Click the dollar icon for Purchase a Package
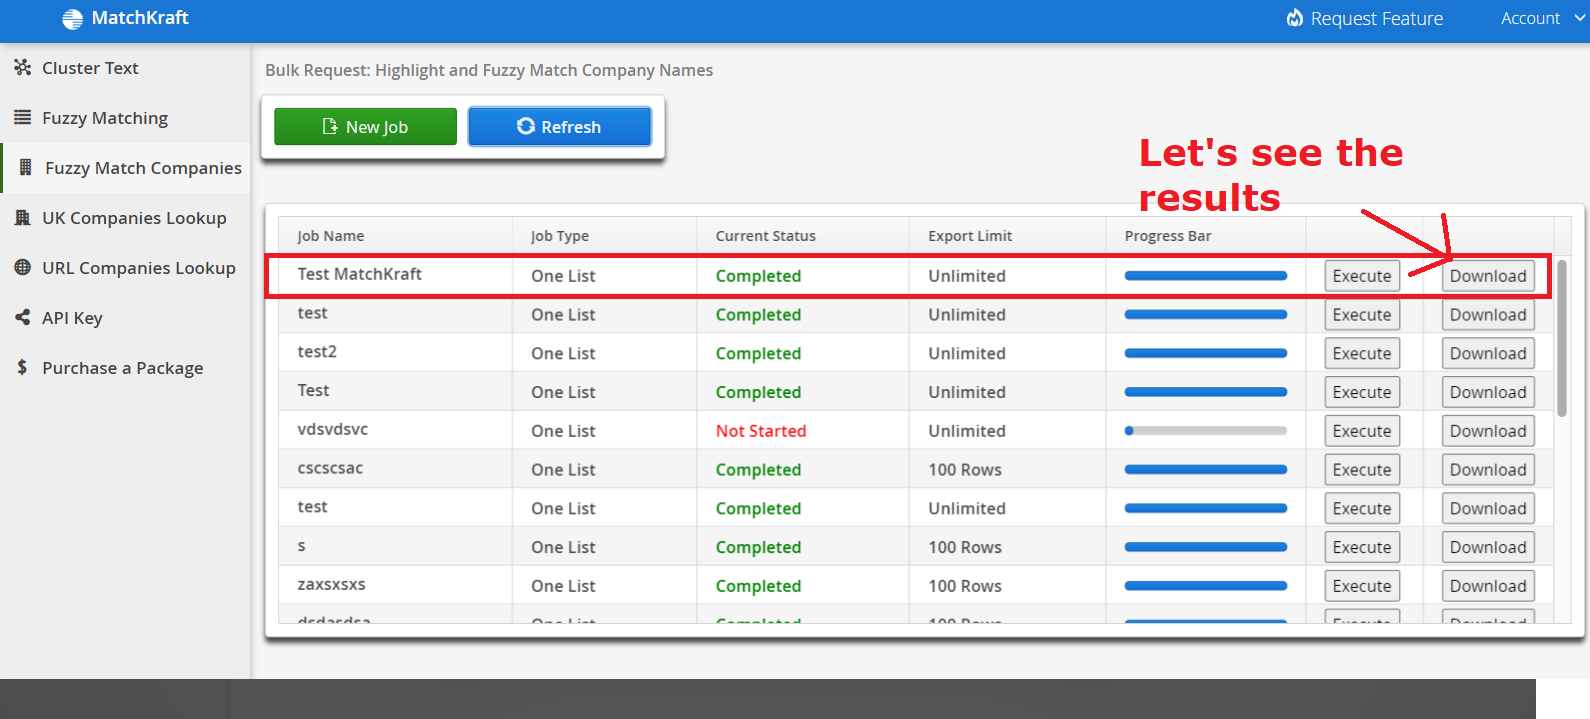This screenshot has width=1590, height=719. tap(22, 367)
